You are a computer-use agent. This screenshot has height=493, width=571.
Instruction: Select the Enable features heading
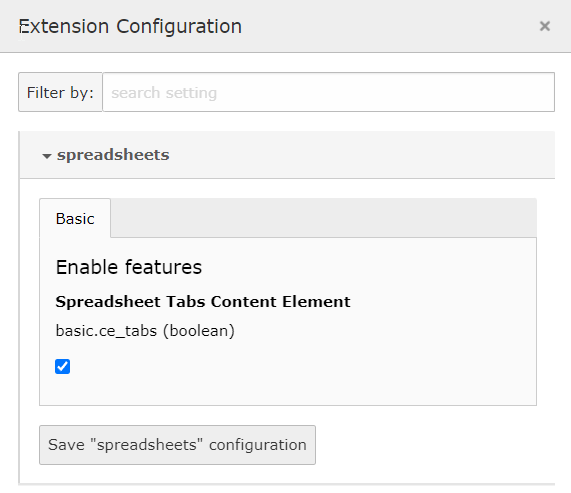(129, 267)
